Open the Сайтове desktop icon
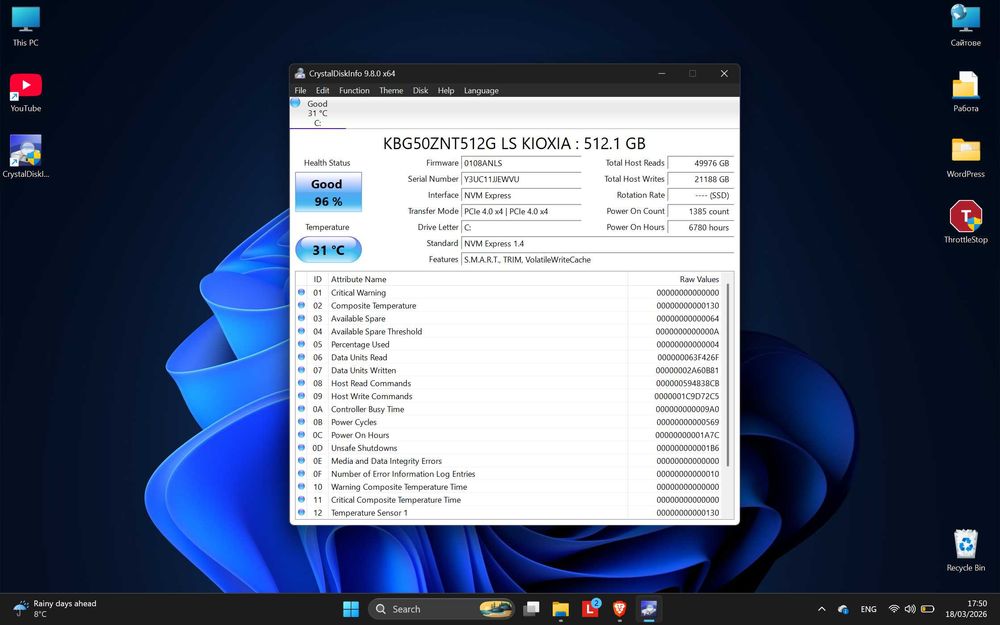The width and height of the screenshot is (1000, 625). [x=966, y=26]
